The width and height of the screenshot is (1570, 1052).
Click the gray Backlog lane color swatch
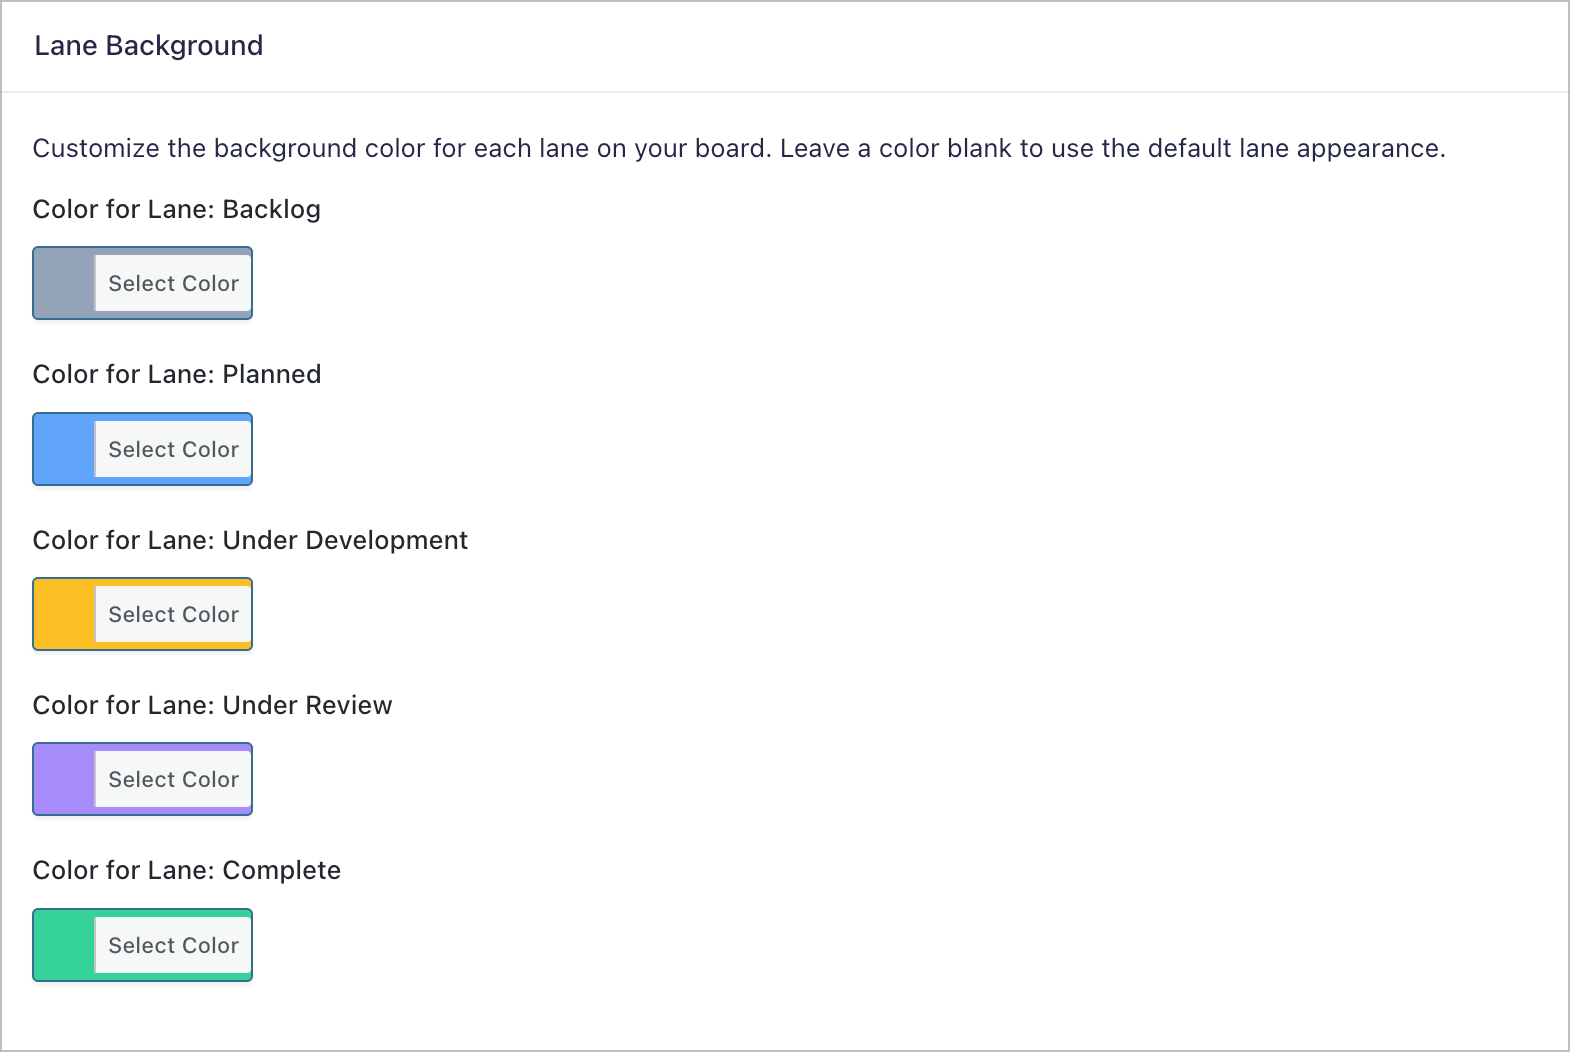click(64, 284)
